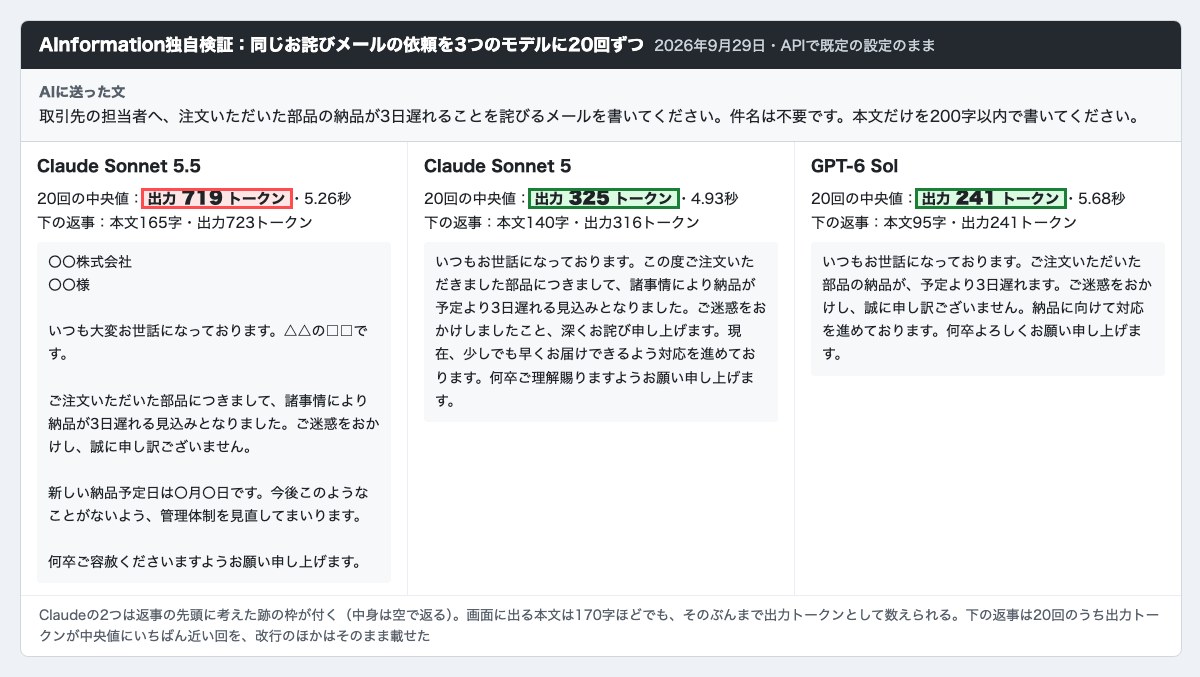Click the sentence いつも大変お世話になっております。△△の□□です。
This screenshot has width=1200, height=677.
[x=208, y=342]
